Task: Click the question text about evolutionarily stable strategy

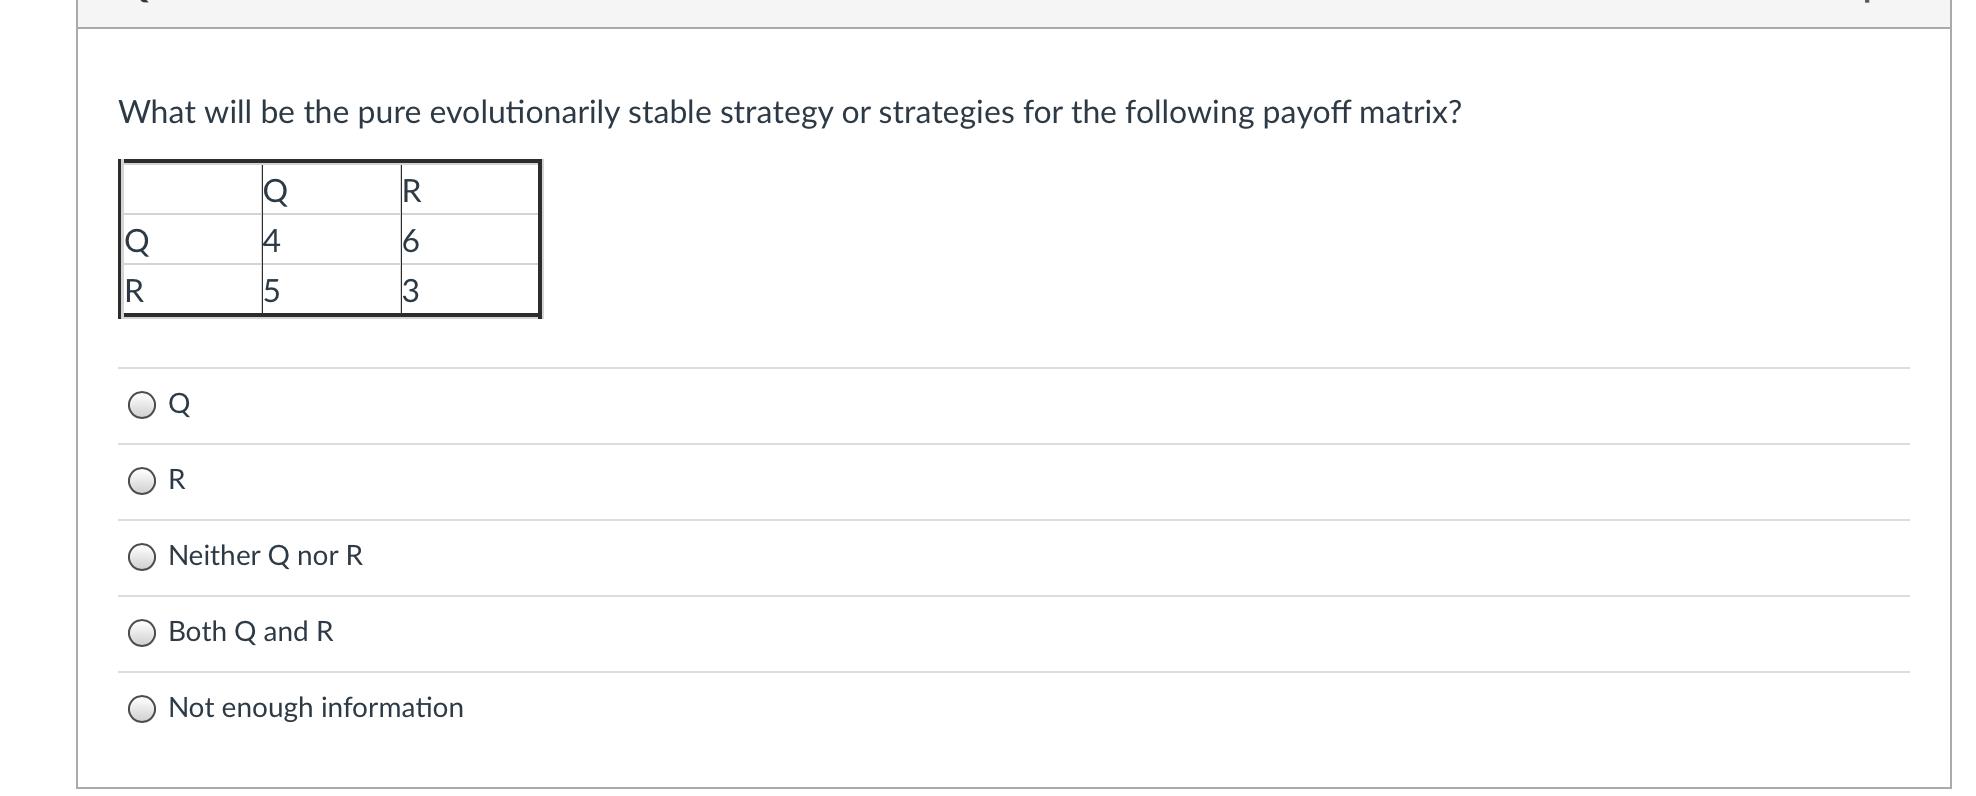Action: coord(789,112)
